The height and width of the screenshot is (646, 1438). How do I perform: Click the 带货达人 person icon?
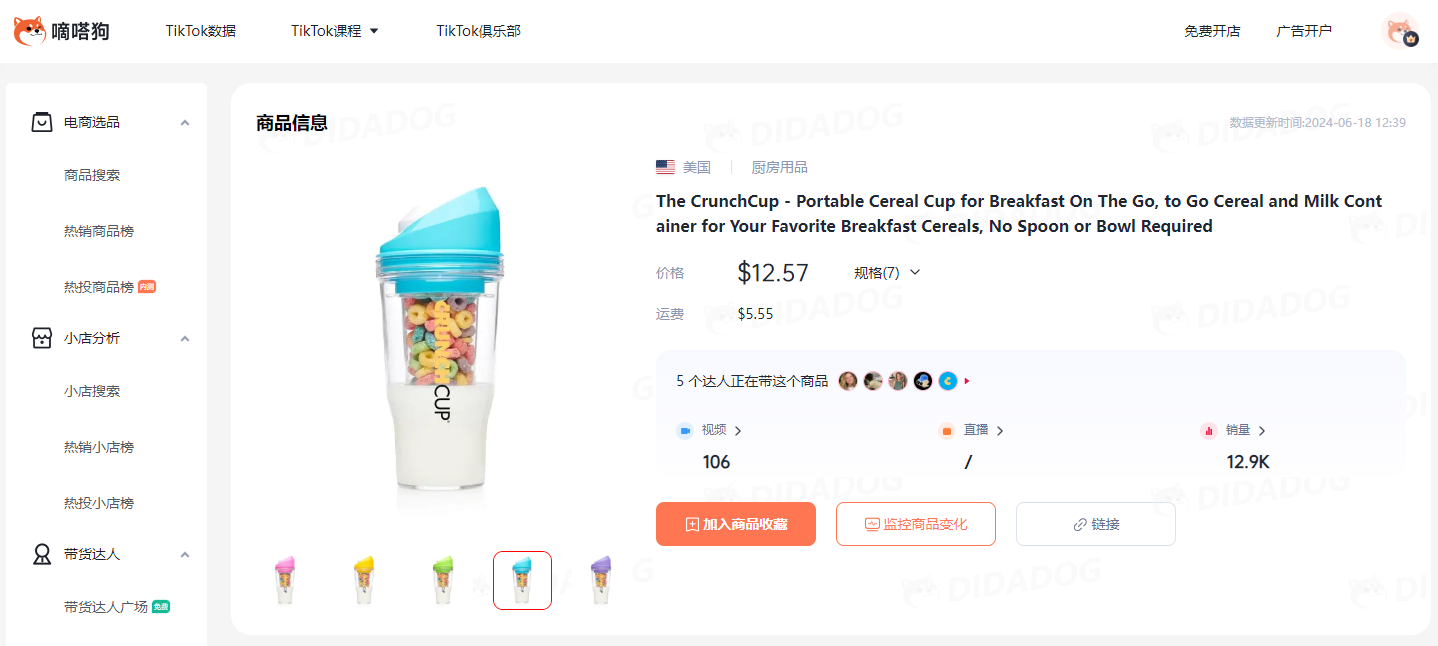tap(42, 554)
